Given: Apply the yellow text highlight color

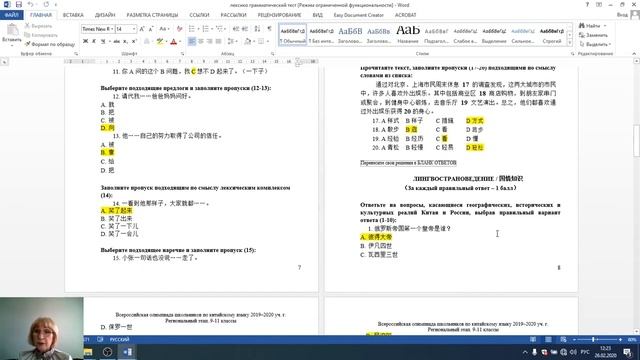Looking at the screenshot, I should (160, 41).
